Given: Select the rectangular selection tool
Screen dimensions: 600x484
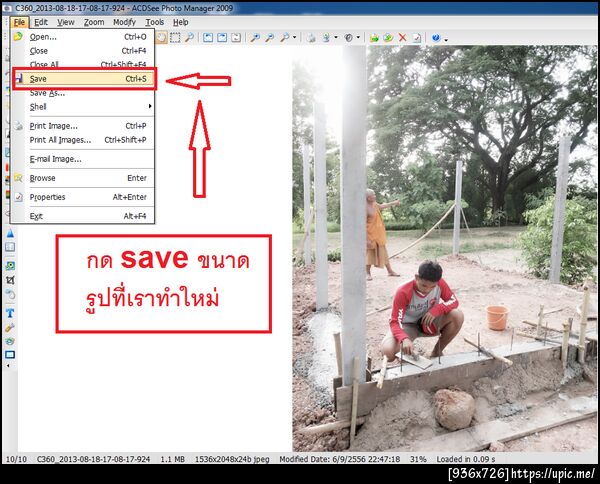Looking at the screenshot, I should 175,37.
